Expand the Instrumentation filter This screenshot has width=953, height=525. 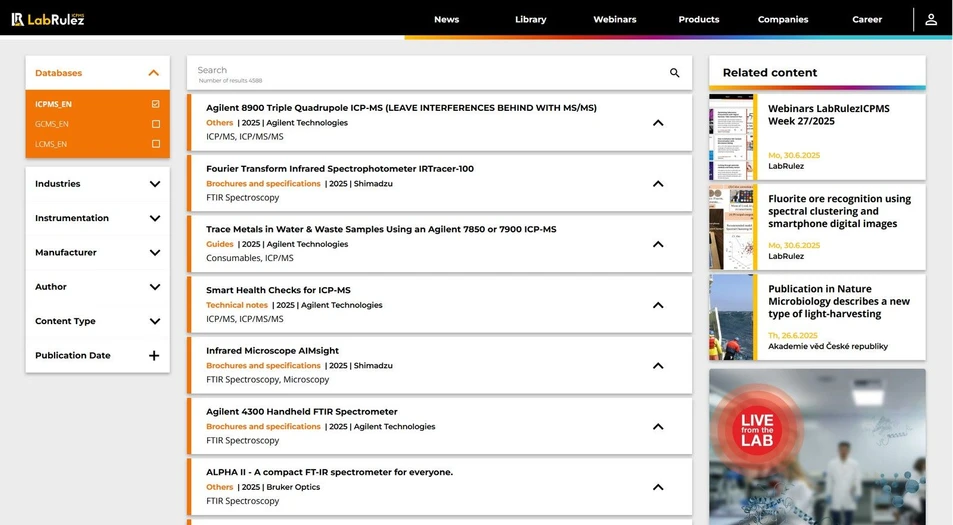pos(155,218)
